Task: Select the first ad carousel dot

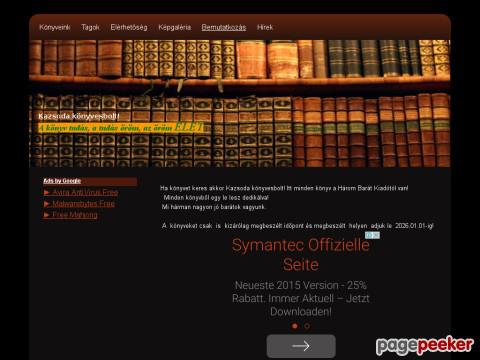Action: pos(295,326)
